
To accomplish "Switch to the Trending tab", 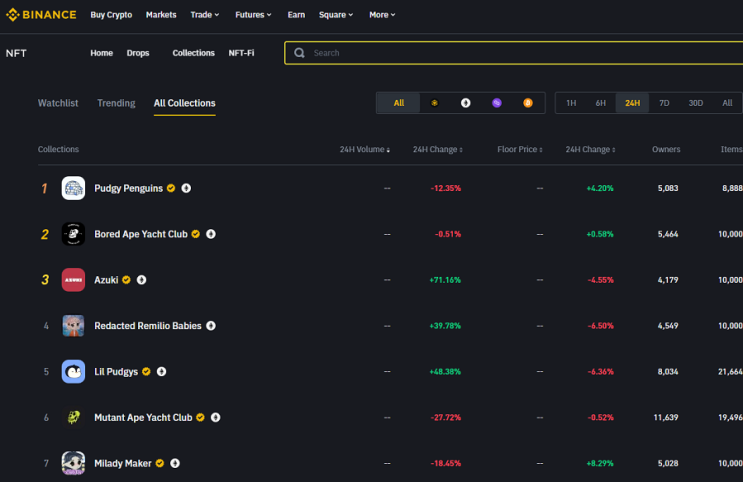I will click(116, 103).
